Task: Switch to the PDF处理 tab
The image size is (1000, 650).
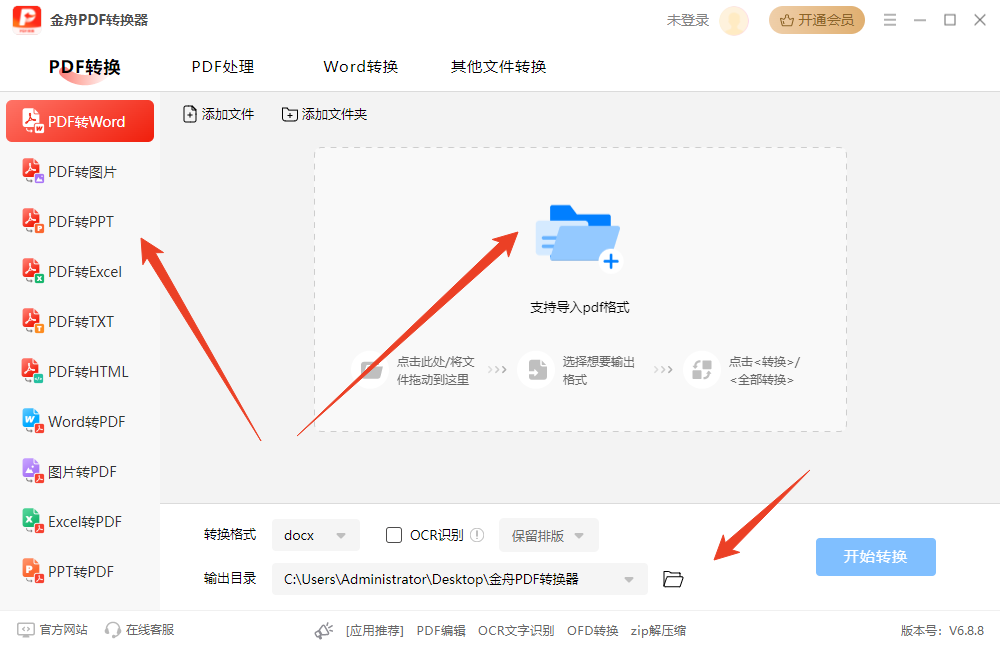Action: click(x=223, y=67)
